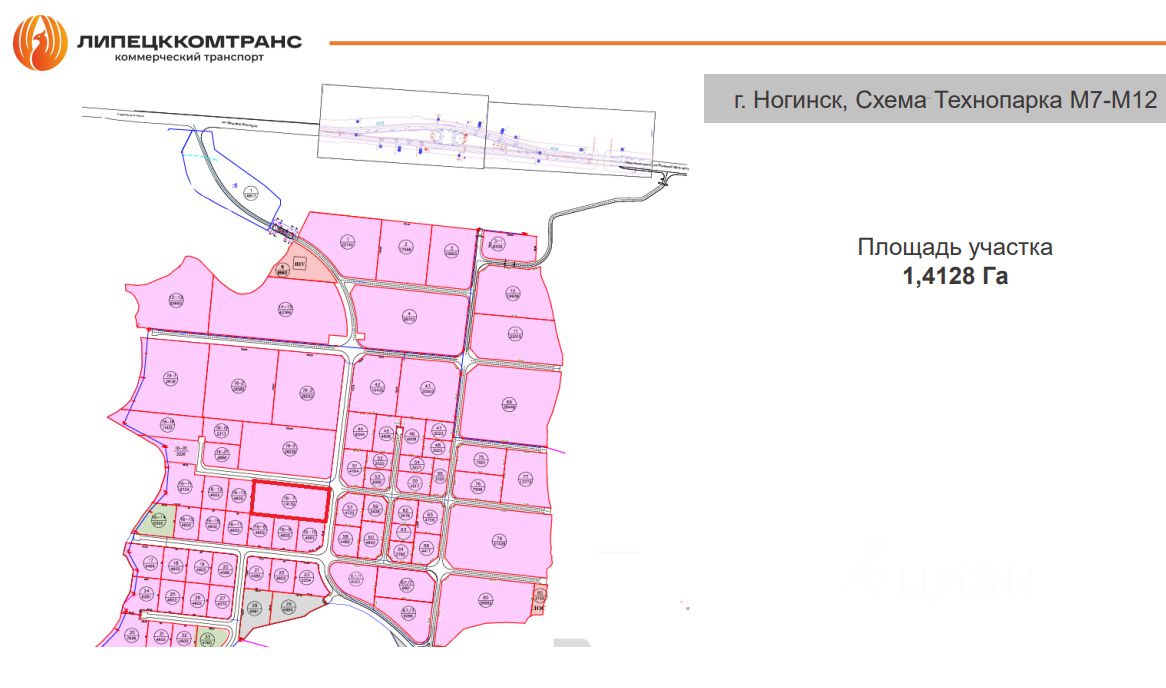Click plot number 11 circle marker
The height and width of the screenshot is (688, 1166).
tap(515, 333)
